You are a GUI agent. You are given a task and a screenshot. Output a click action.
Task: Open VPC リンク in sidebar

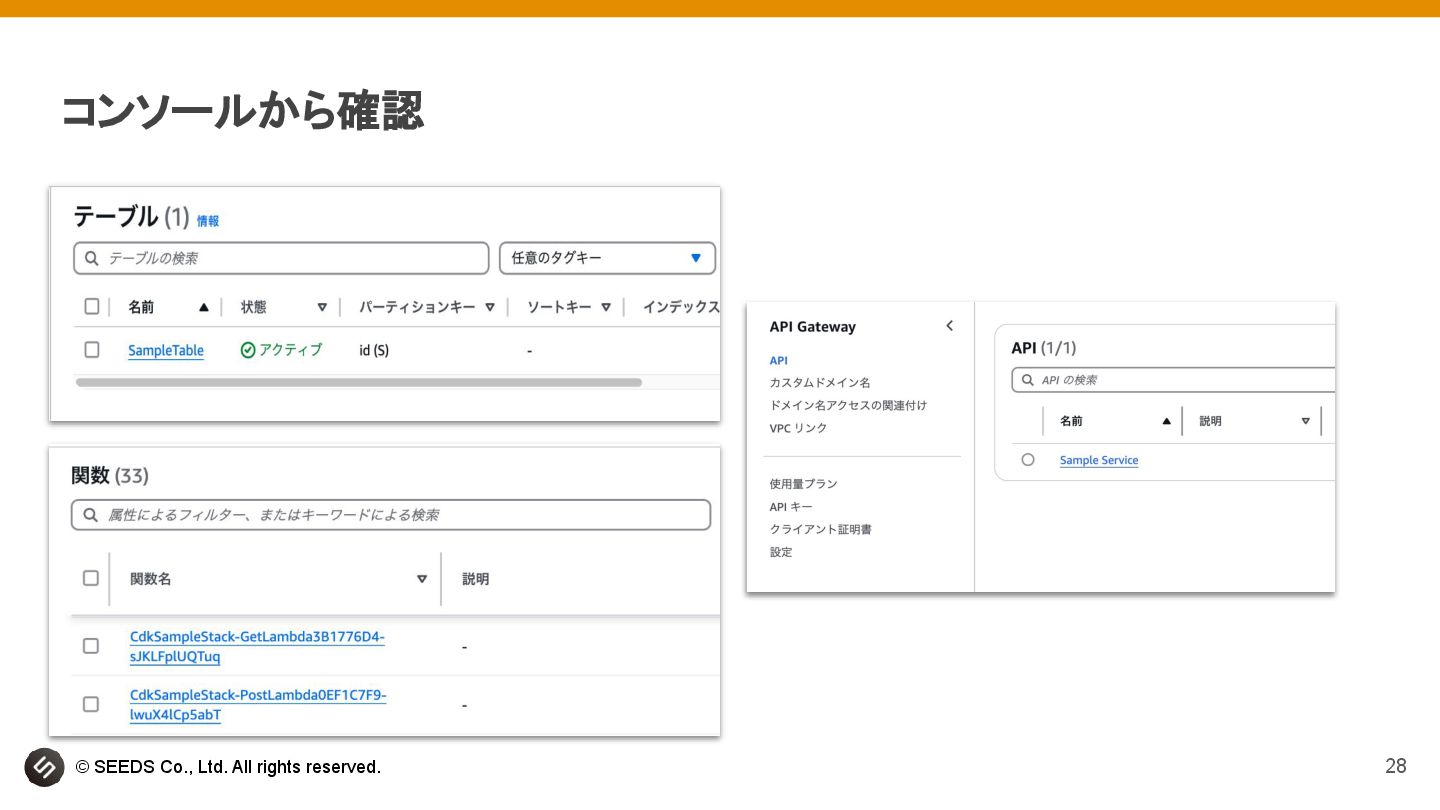coord(798,428)
